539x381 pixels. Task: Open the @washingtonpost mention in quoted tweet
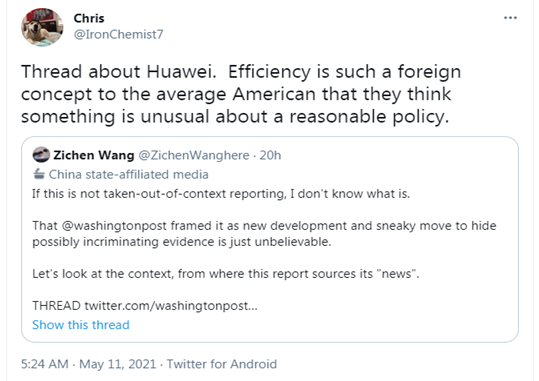(x=114, y=226)
